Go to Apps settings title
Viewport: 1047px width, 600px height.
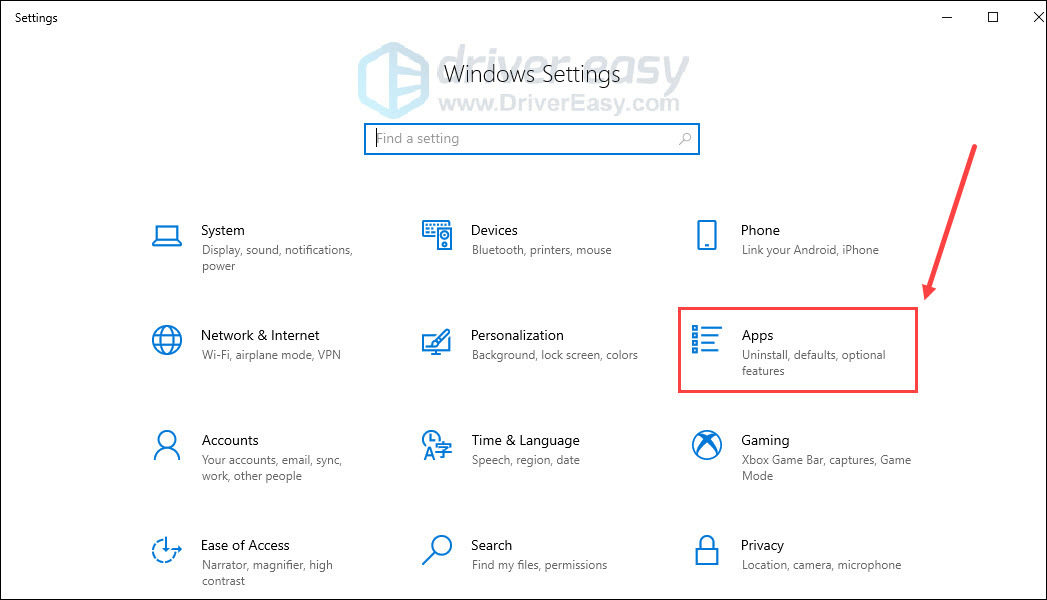click(757, 335)
